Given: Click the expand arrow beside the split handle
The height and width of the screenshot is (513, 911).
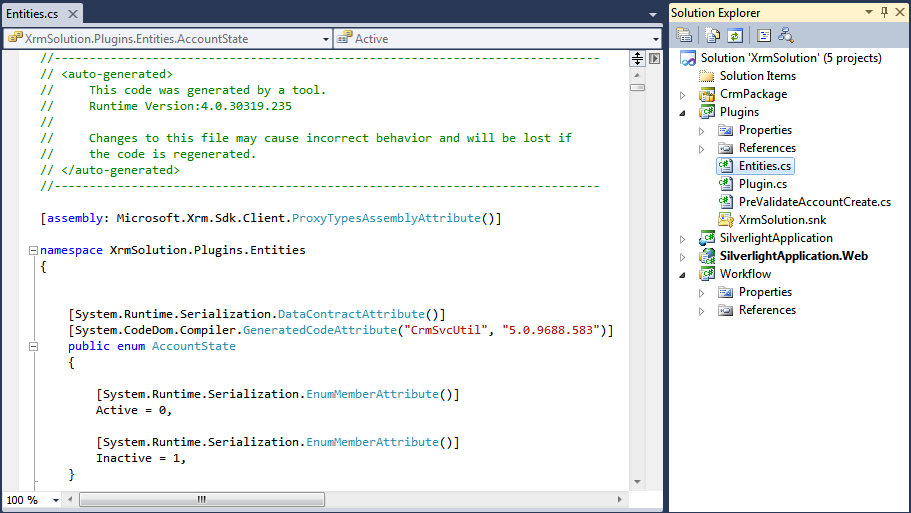Looking at the screenshot, I should point(655,58).
